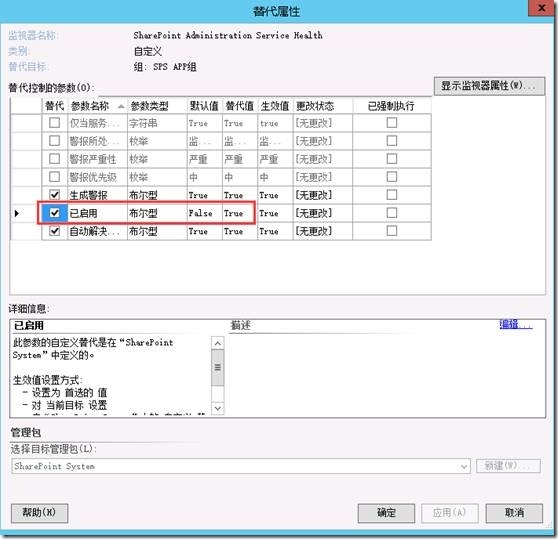Tick 已强制执行 checkbox in 自动解决 row
The image size is (558, 539).
point(391,231)
